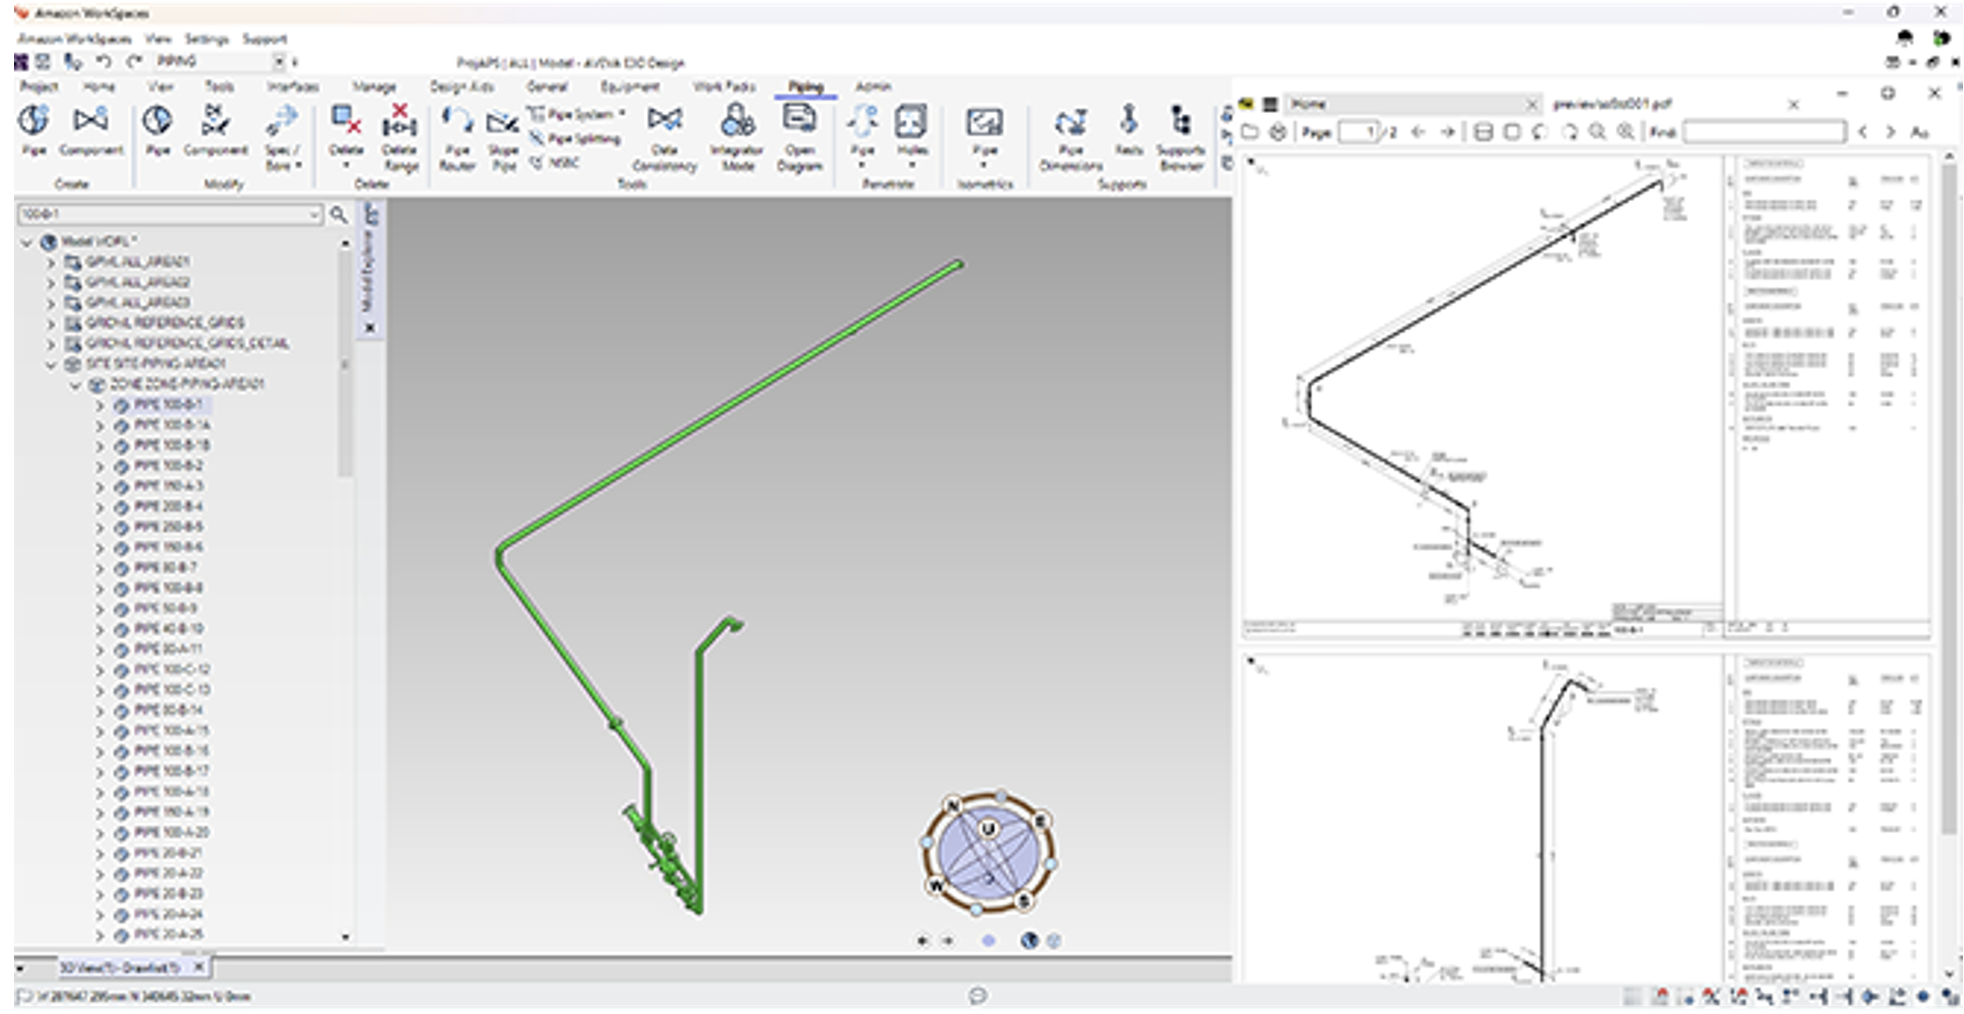The image size is (1964, 1014).
Task: Go to next page in PDF viewer
Action: coord(1446,132)
